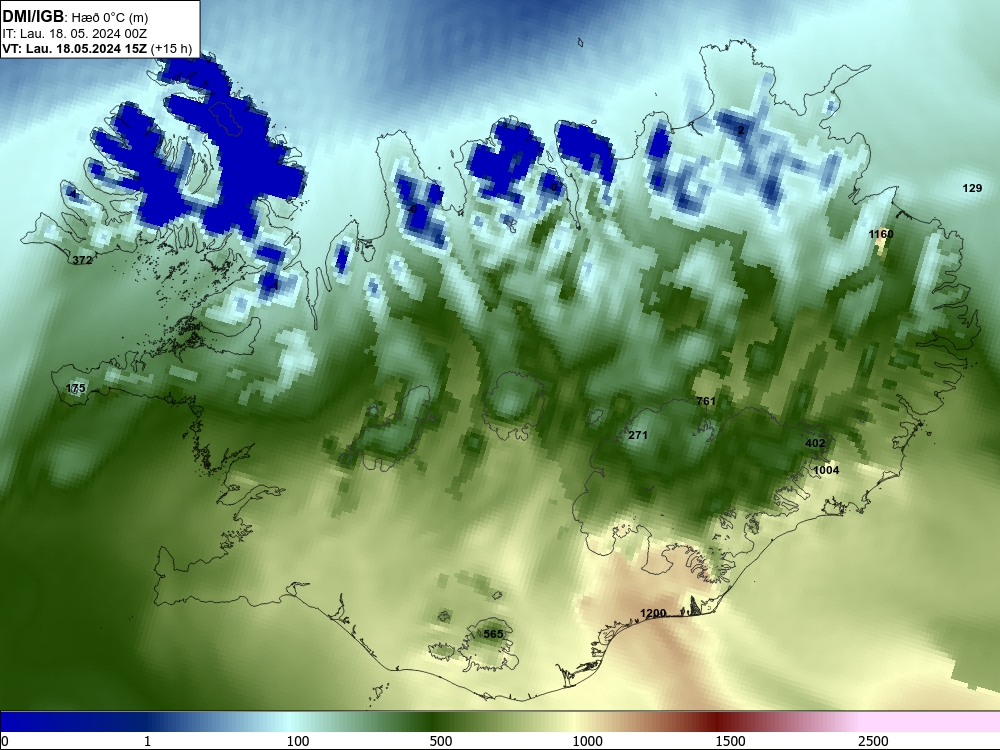The height and width of the screenshot is (750, 1000).
Task: Click the map value 175 on the western peninsula
Action: coord(75,388)
